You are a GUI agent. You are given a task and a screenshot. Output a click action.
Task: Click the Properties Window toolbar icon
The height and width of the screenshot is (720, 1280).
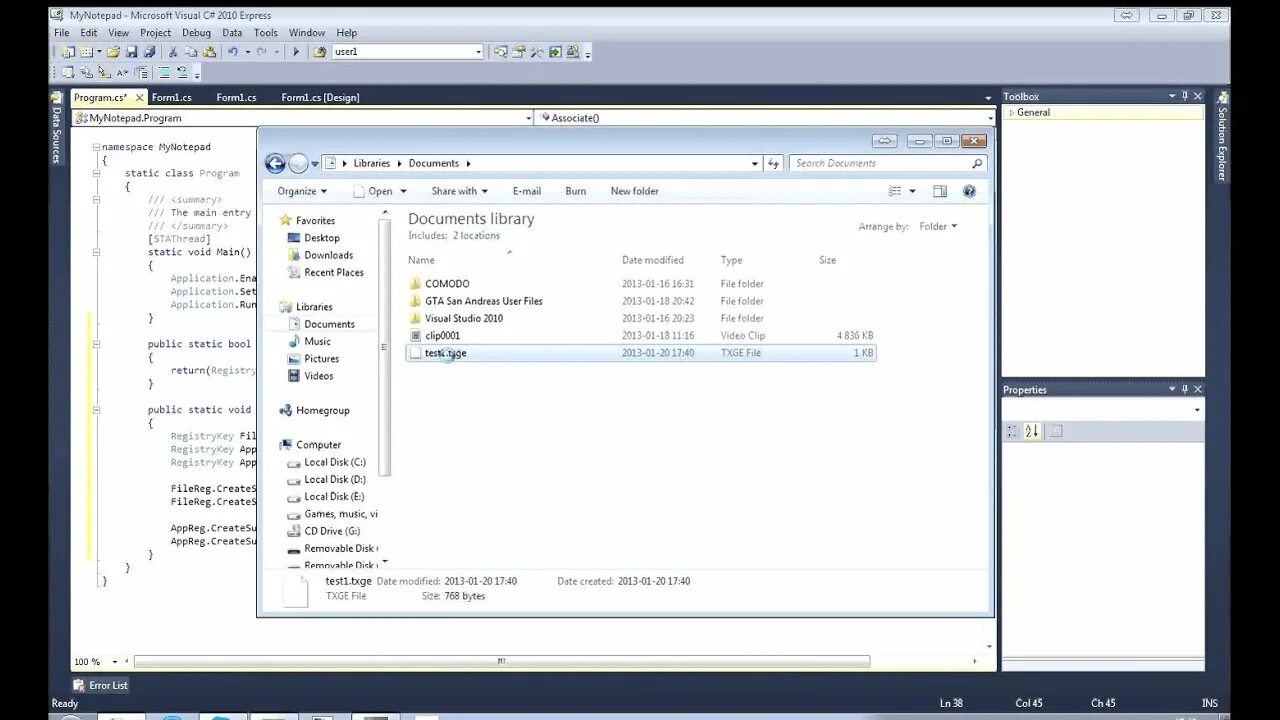click(518, 52)
